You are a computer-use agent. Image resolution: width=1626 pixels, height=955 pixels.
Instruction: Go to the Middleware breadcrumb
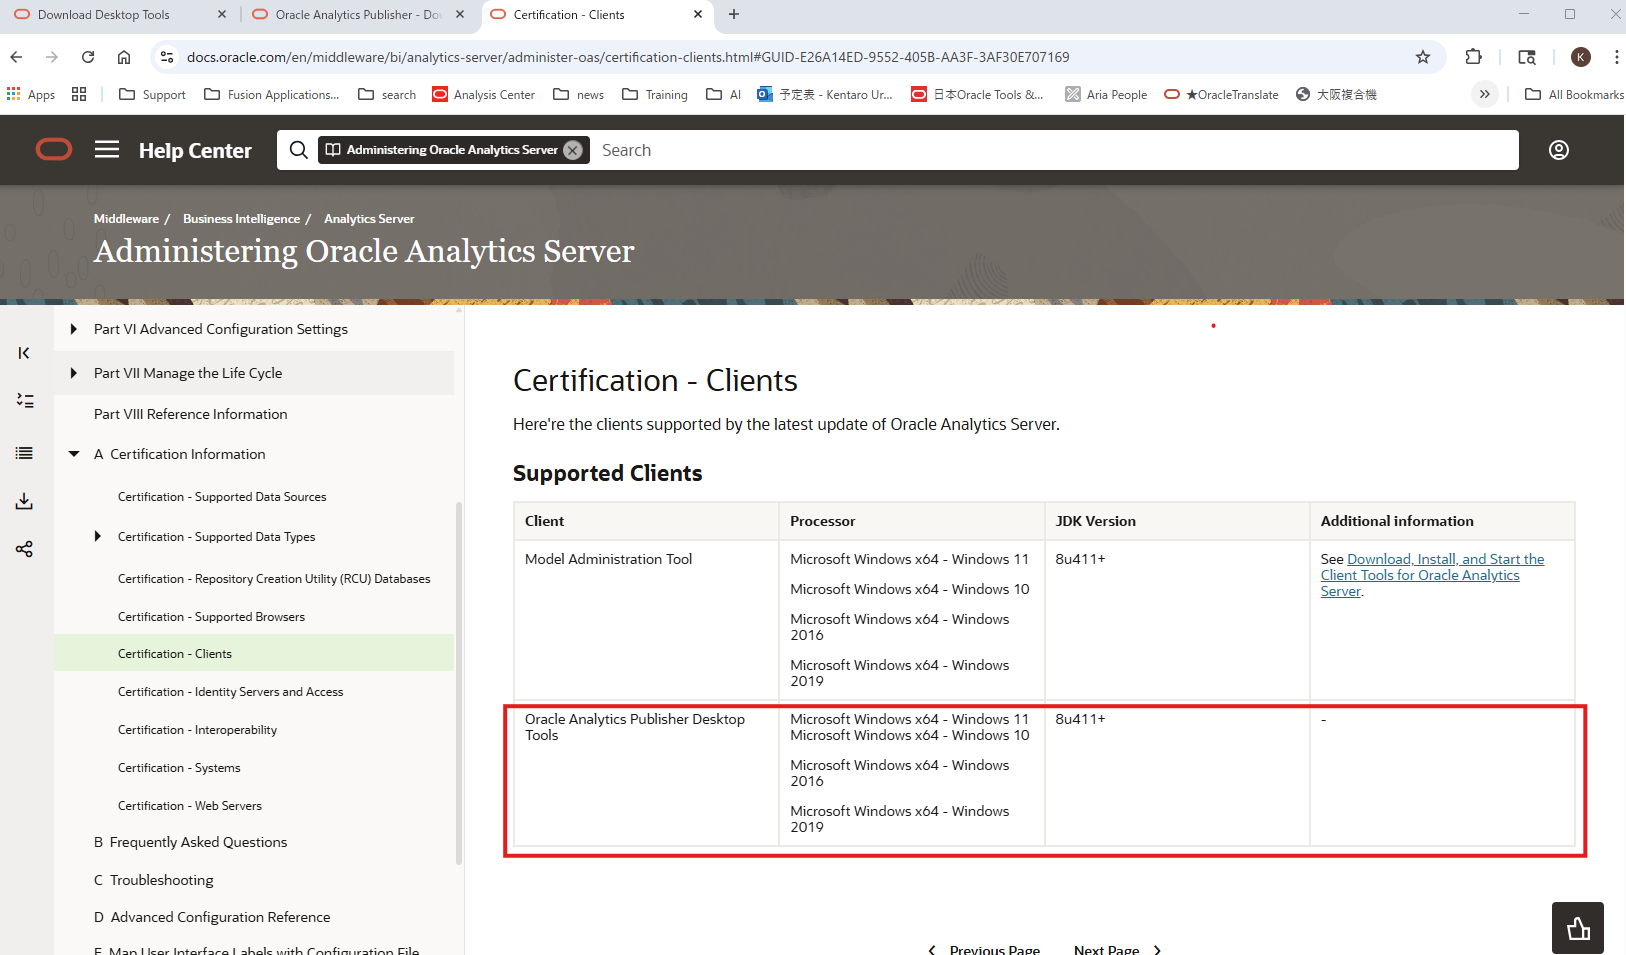(x=126, y=219)
